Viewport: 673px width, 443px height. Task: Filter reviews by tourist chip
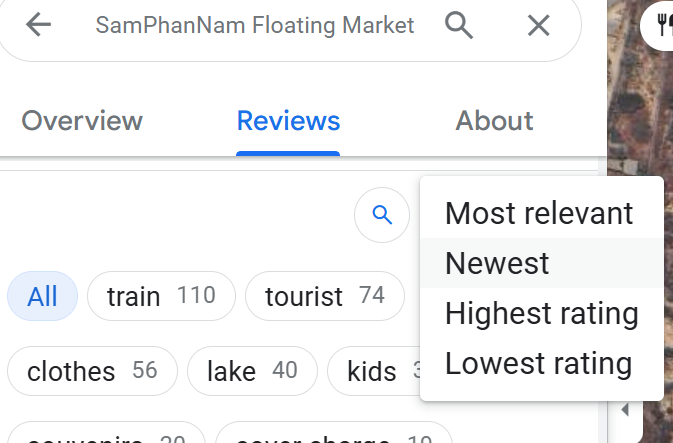(x=325, y=296)
